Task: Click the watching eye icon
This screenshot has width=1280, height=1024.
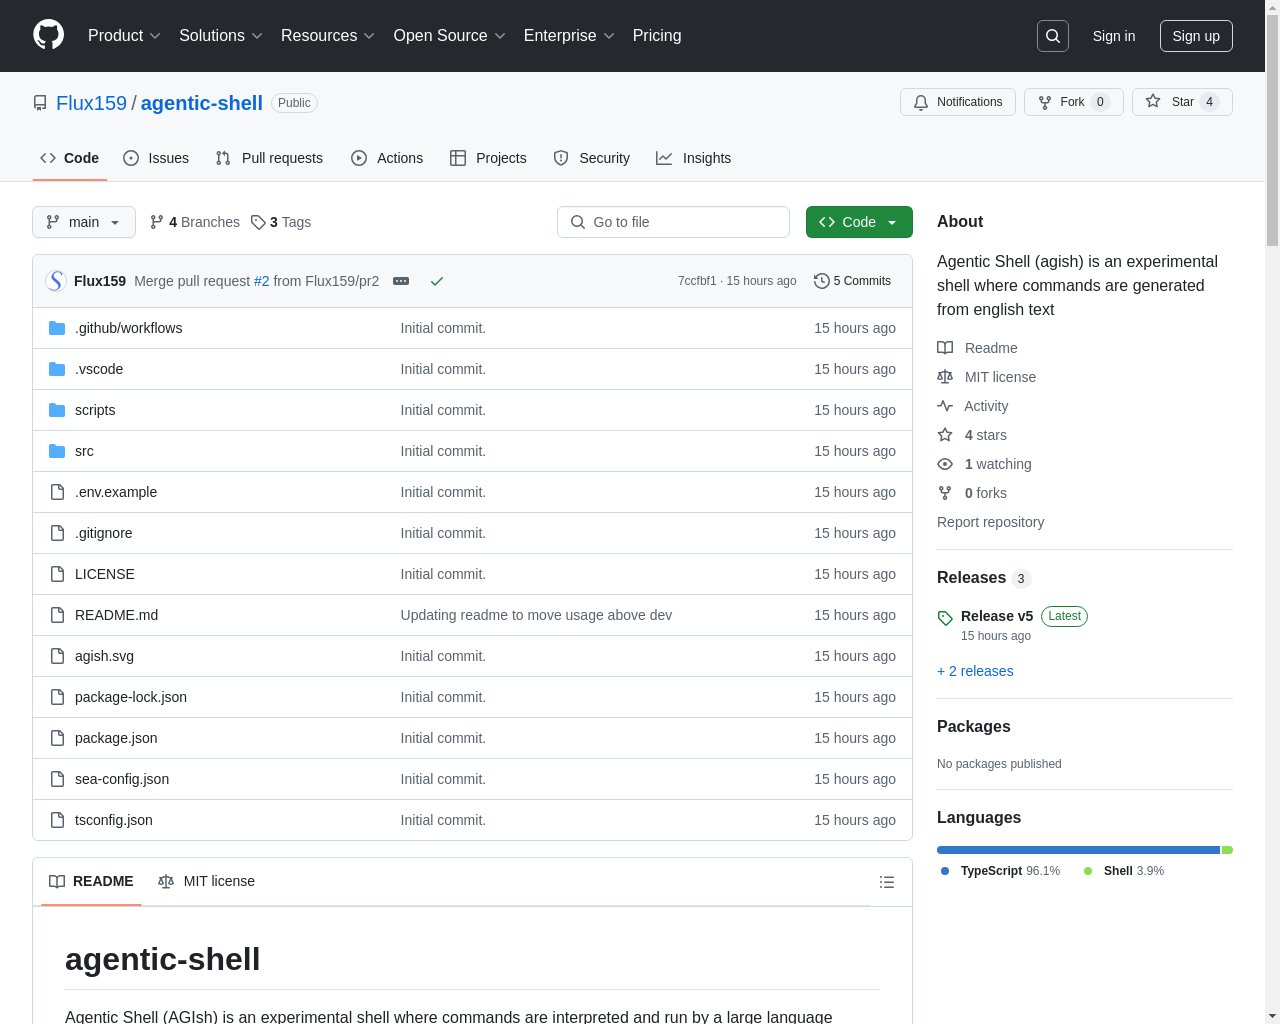Action: point(945,464)
